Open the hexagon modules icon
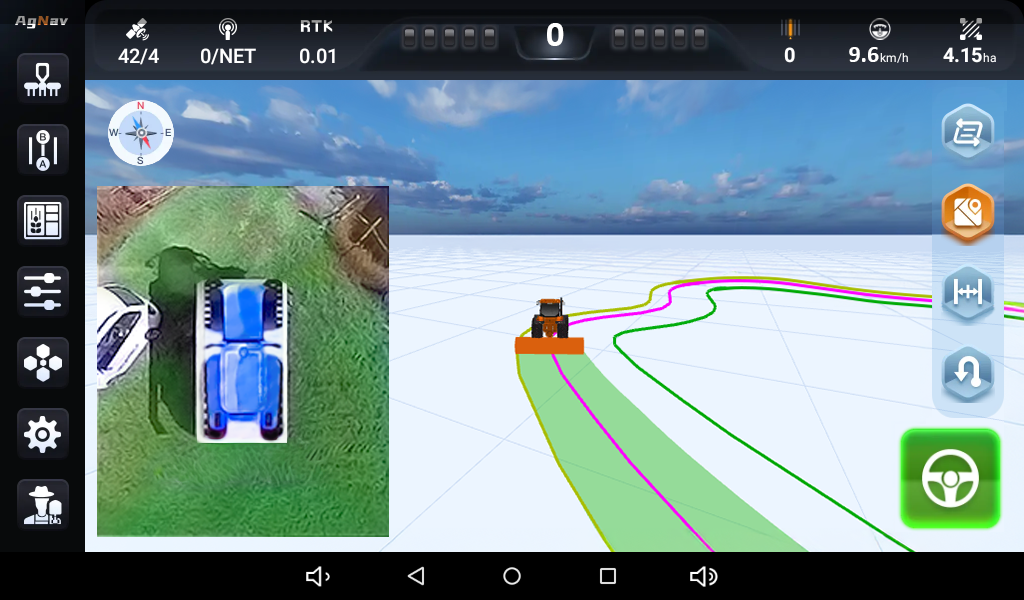Image resolution: width=1024 pixels, height=600 pixels. coord(42,362)
